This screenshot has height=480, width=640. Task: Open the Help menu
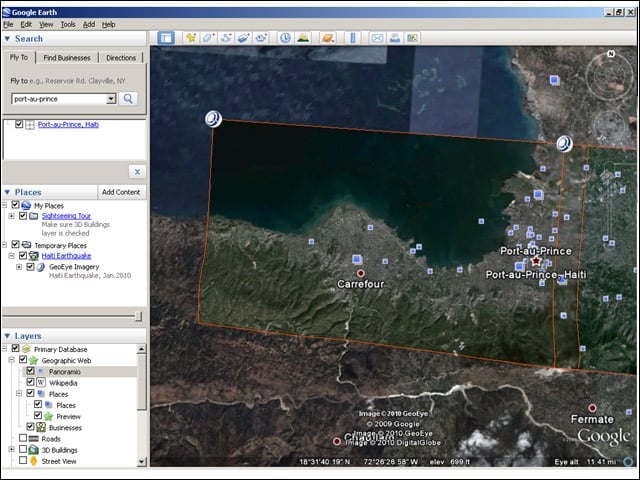point(108,24)
